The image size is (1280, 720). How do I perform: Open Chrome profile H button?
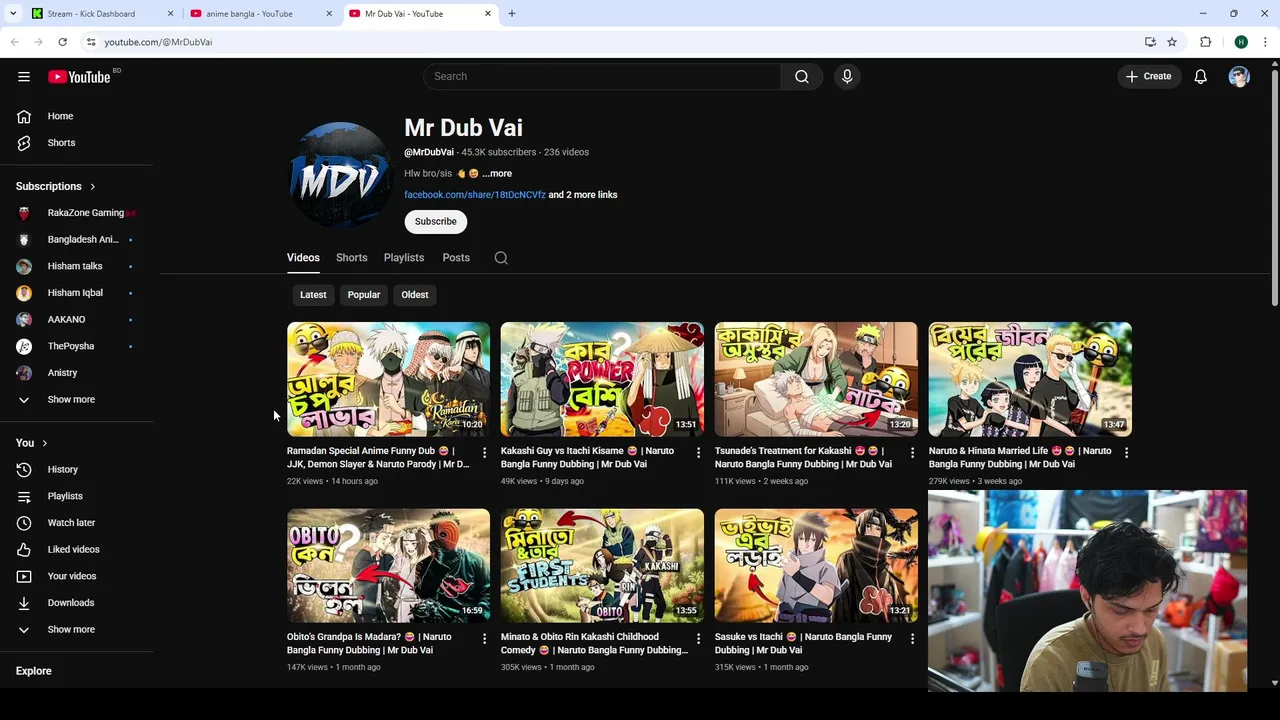[x=1241, y=42]
